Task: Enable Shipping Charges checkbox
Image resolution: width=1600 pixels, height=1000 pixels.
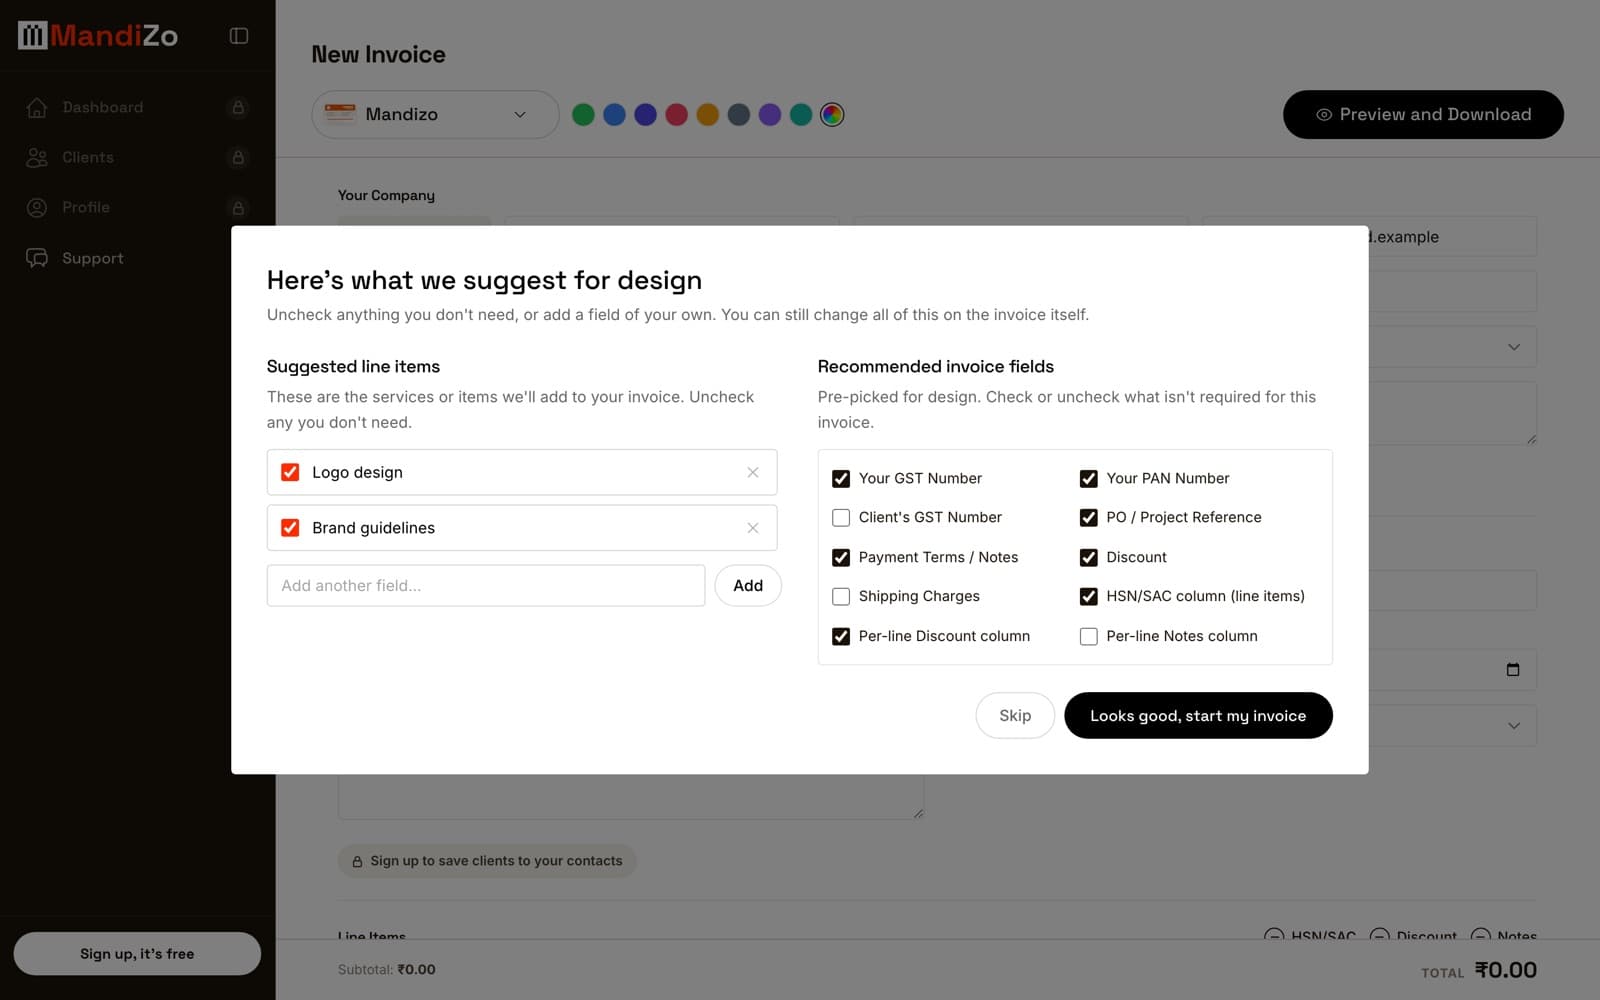Action: (841, 597)
